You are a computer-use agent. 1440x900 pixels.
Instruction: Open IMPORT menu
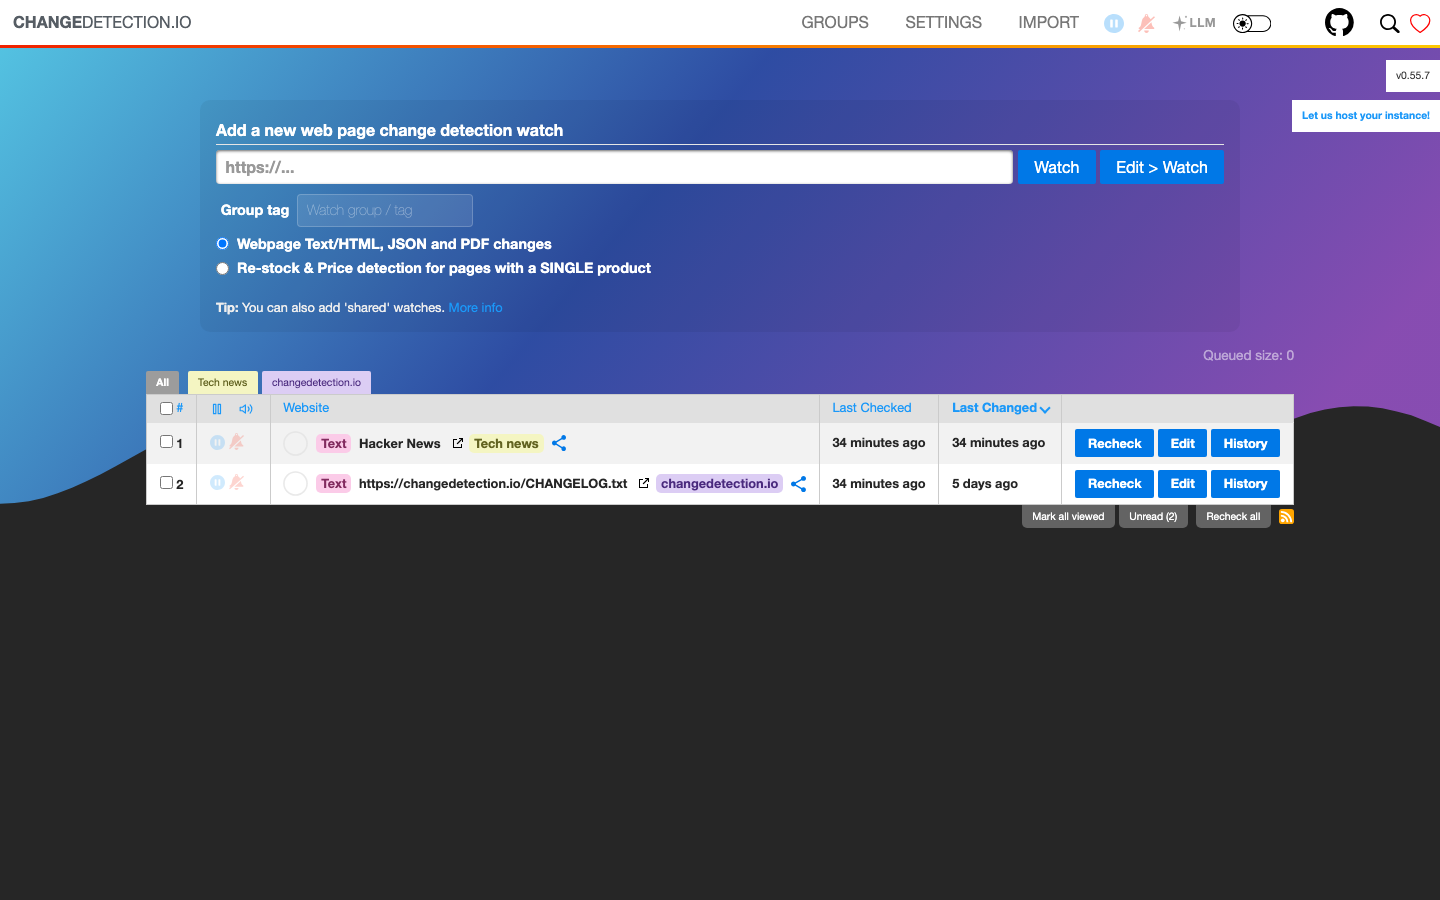pos(1048,22)
